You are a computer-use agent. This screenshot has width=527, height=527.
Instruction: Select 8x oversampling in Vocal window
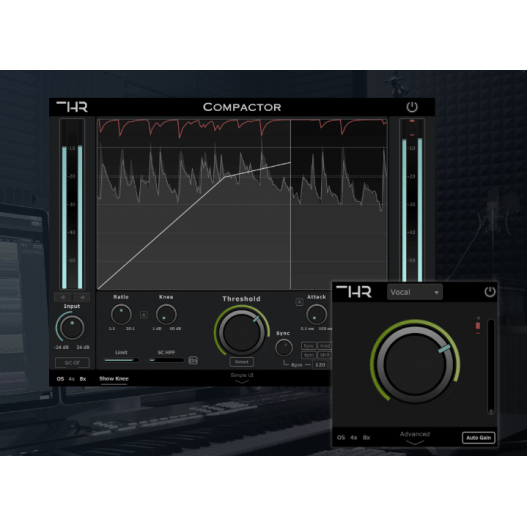(366, 438)
